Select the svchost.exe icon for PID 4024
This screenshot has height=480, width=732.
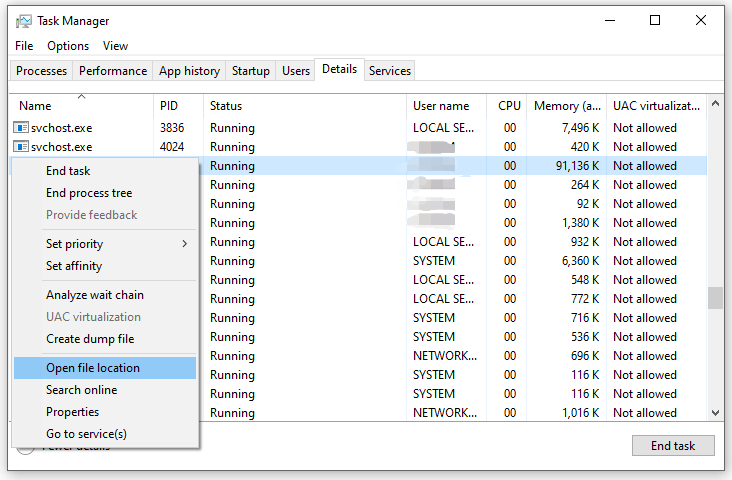[21, 147]
